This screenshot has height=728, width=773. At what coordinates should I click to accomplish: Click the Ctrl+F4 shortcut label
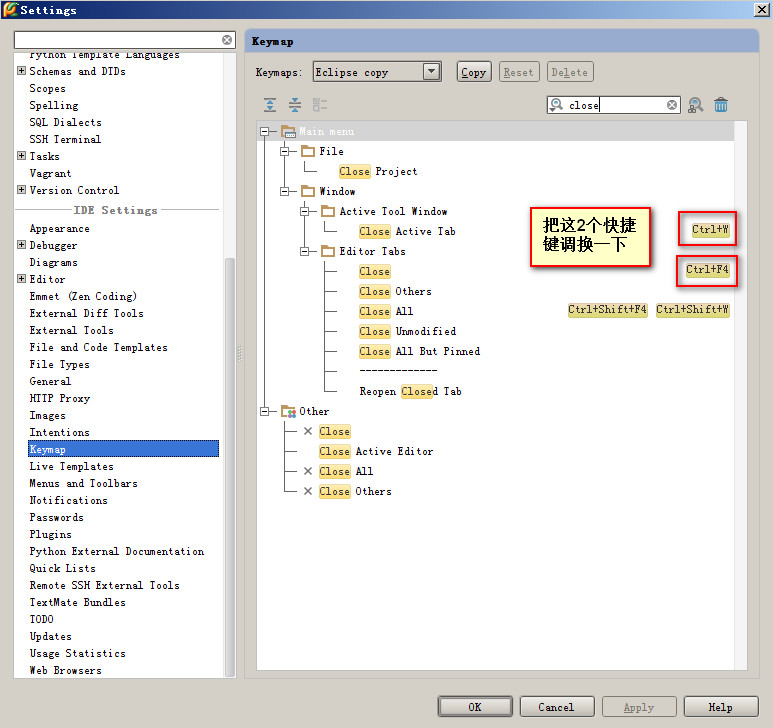[x=707, y=270]
